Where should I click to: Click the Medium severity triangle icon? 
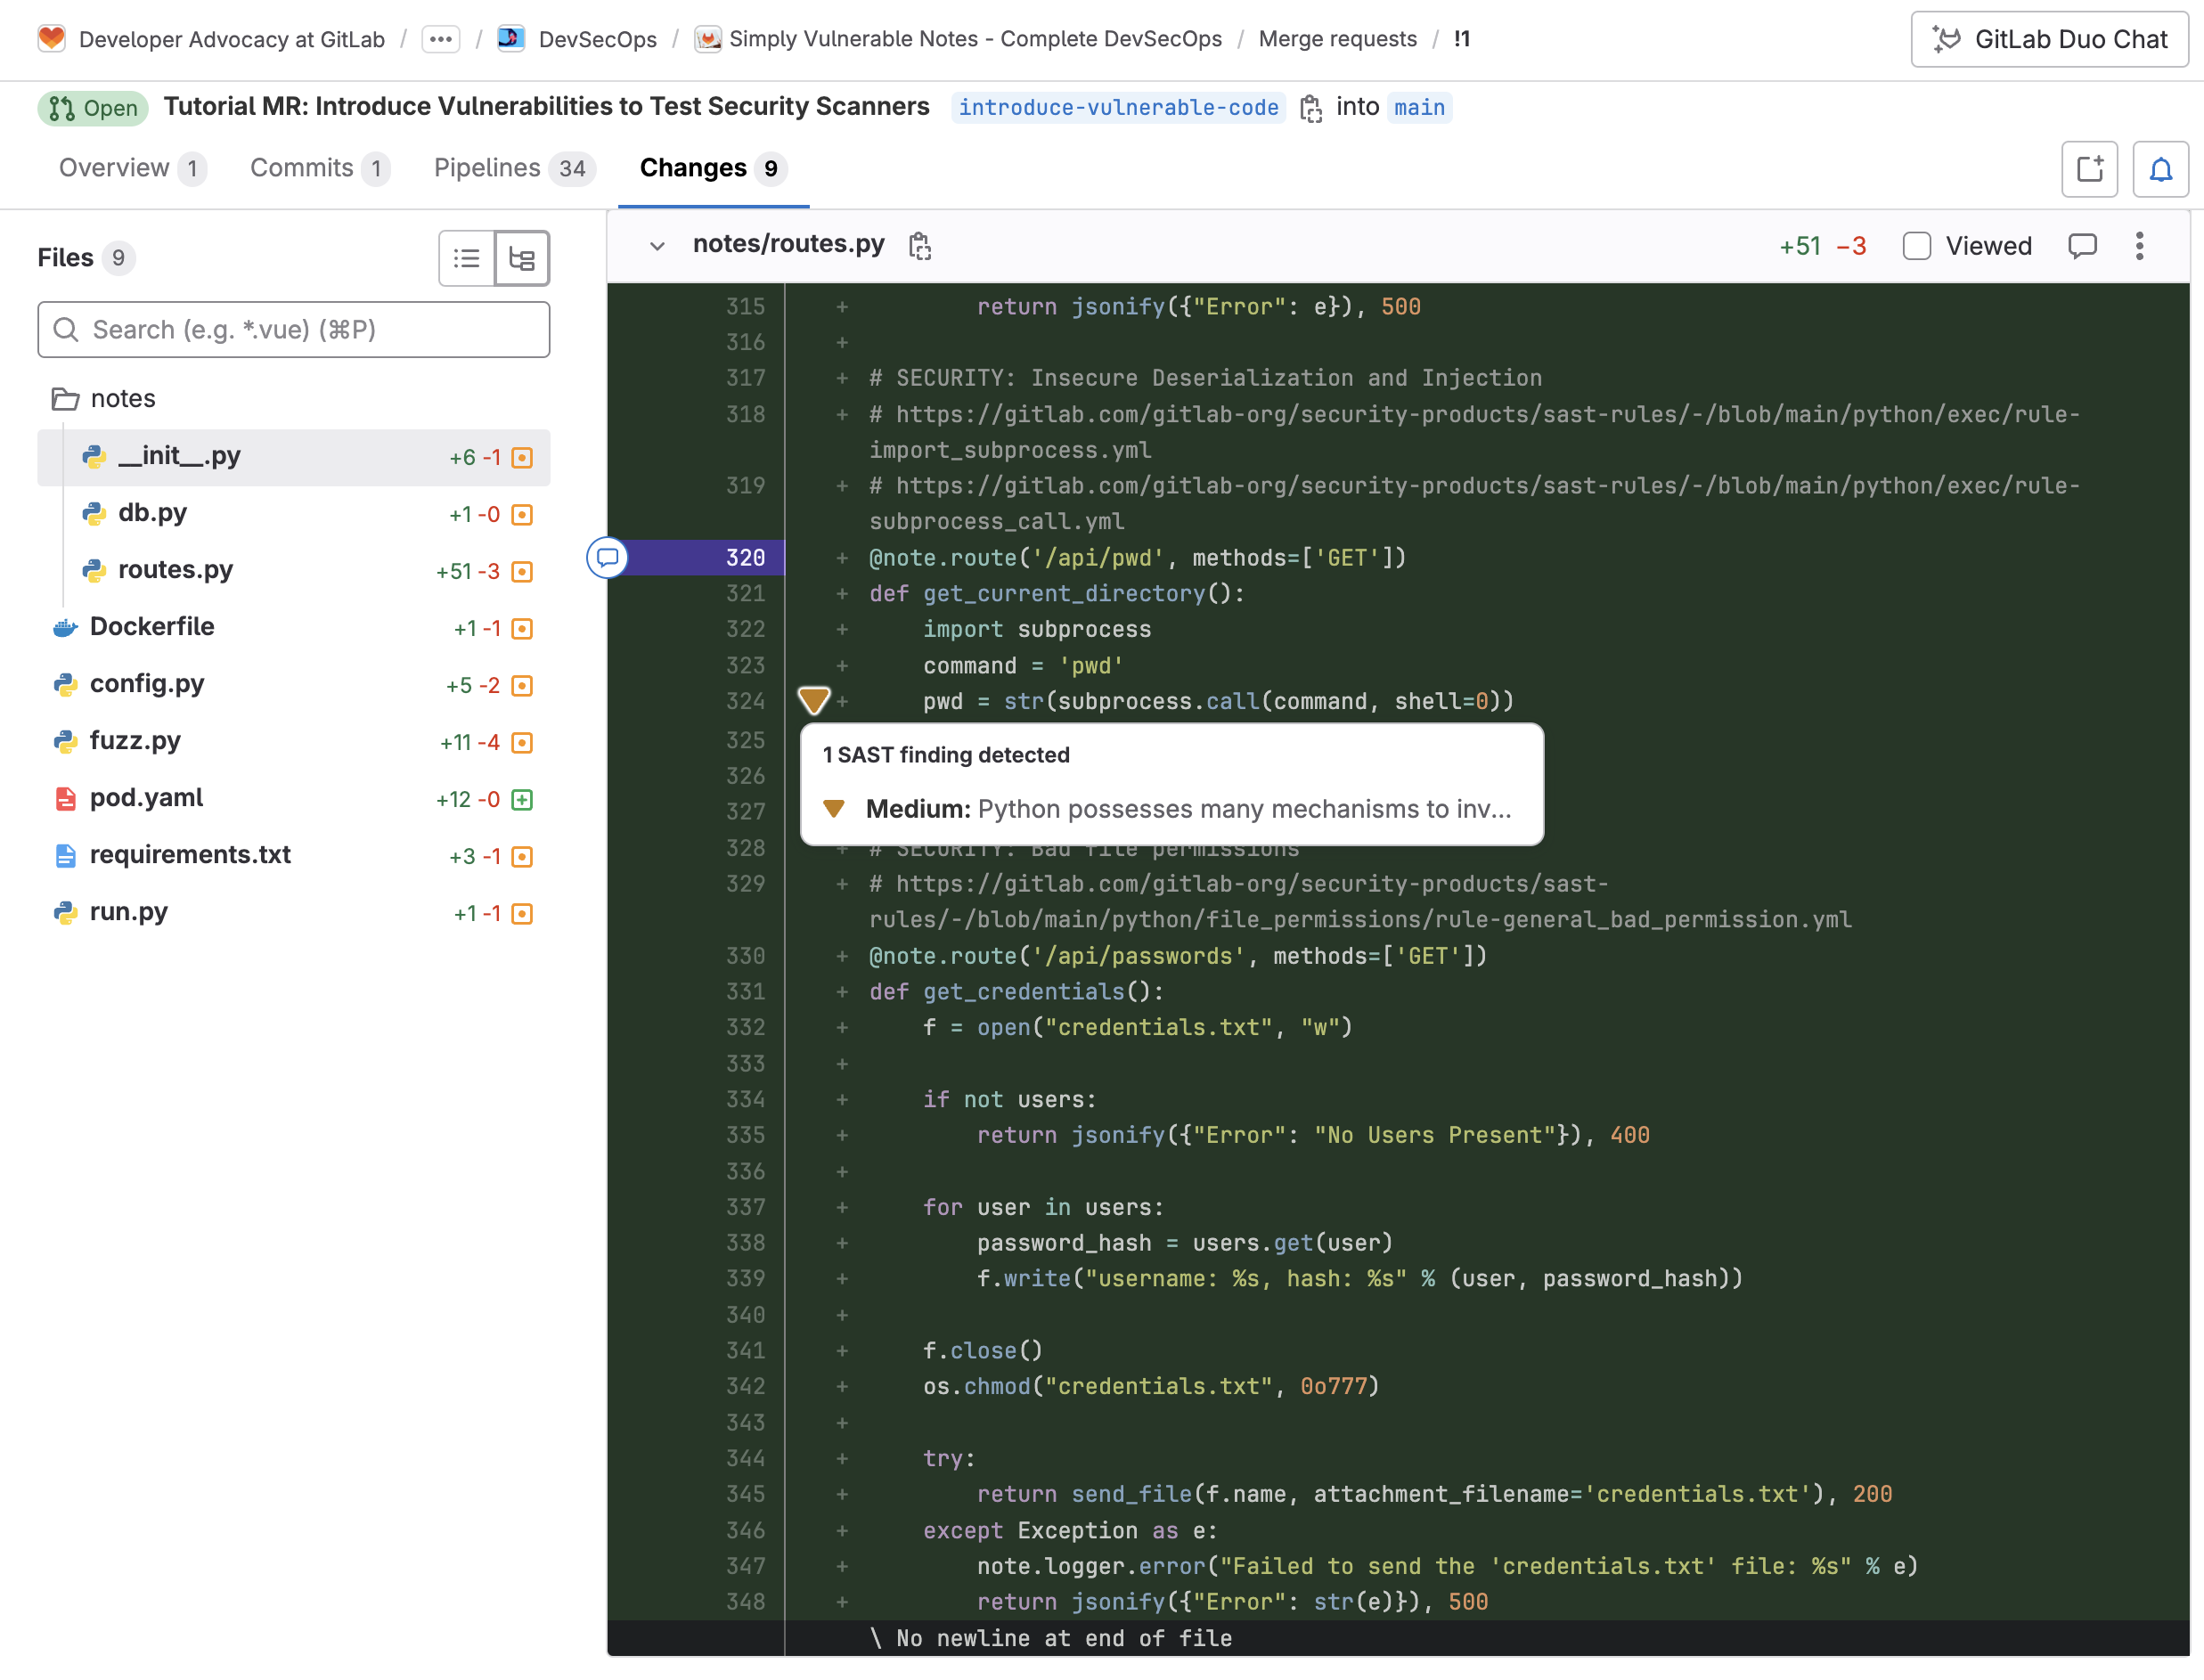834,809
